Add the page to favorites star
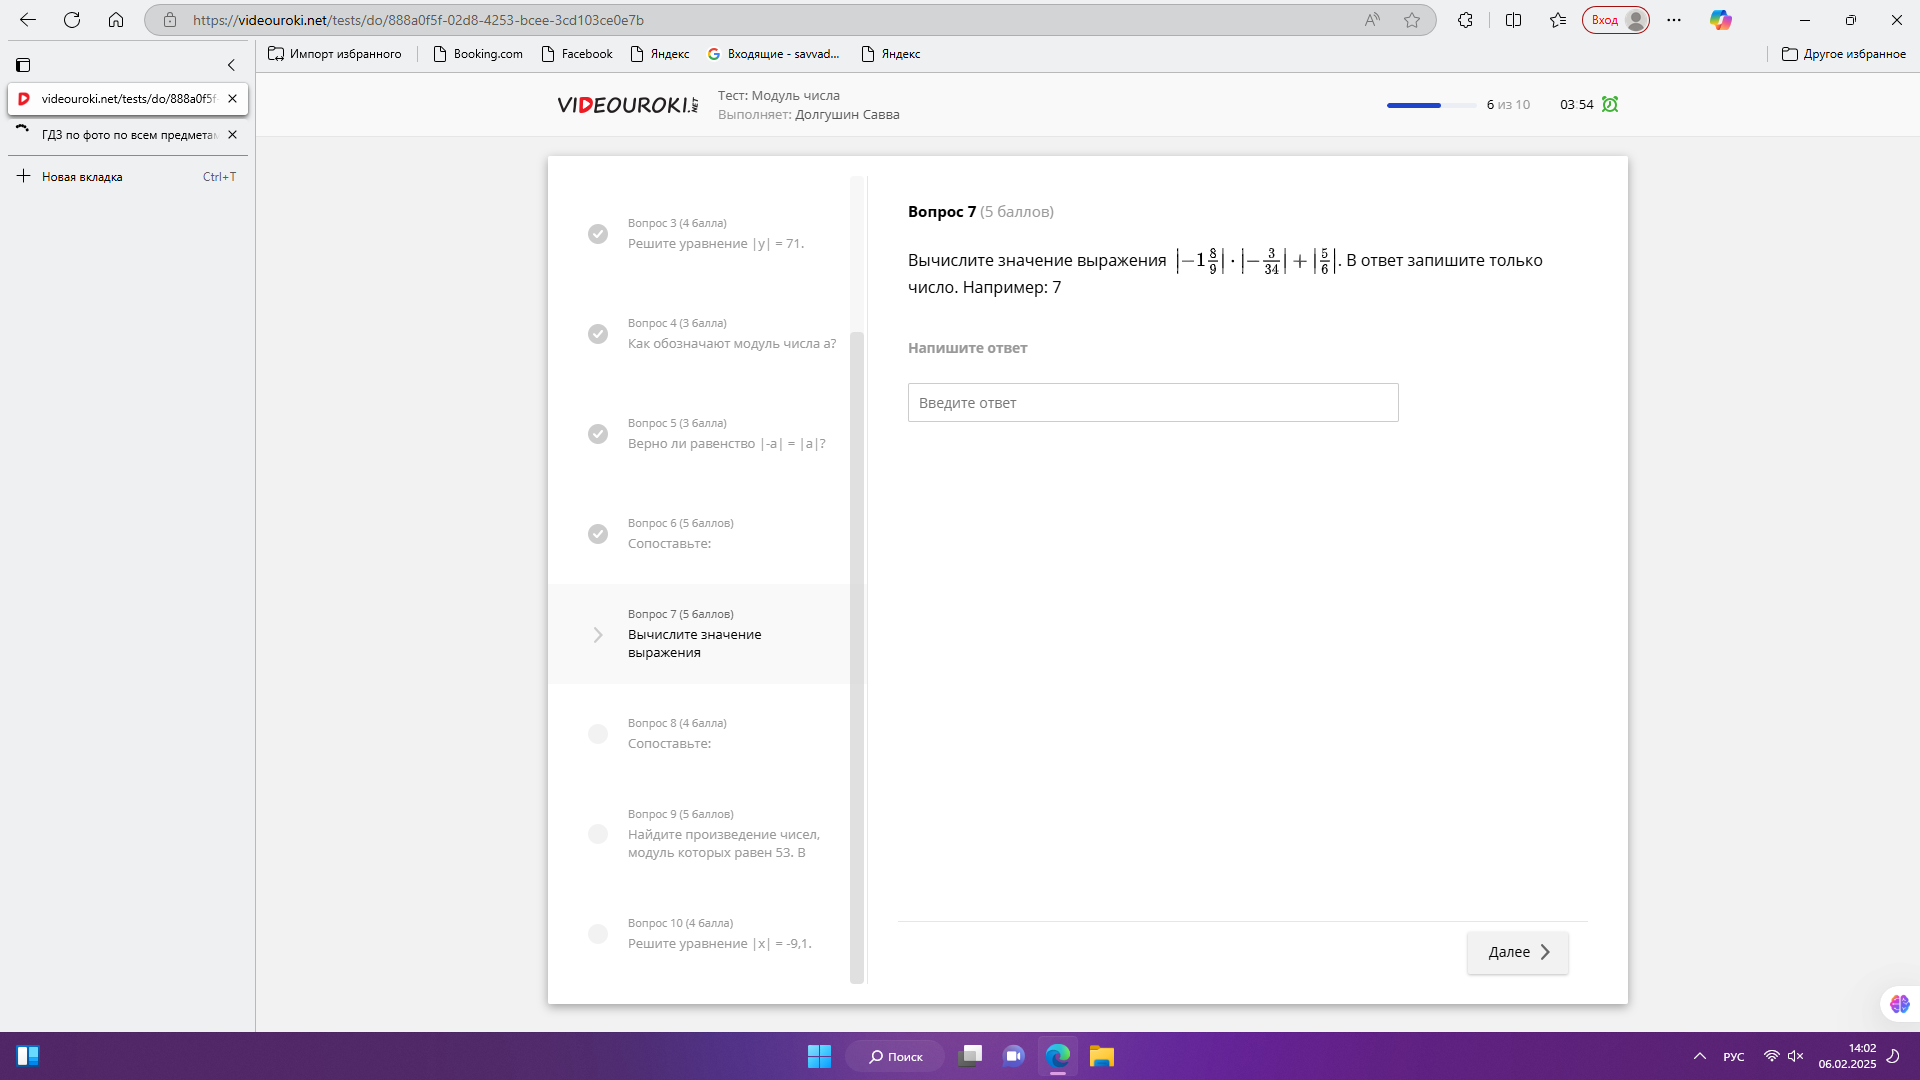The height and width of the screenshot is (1080, 1920). tap(1412, 20)
